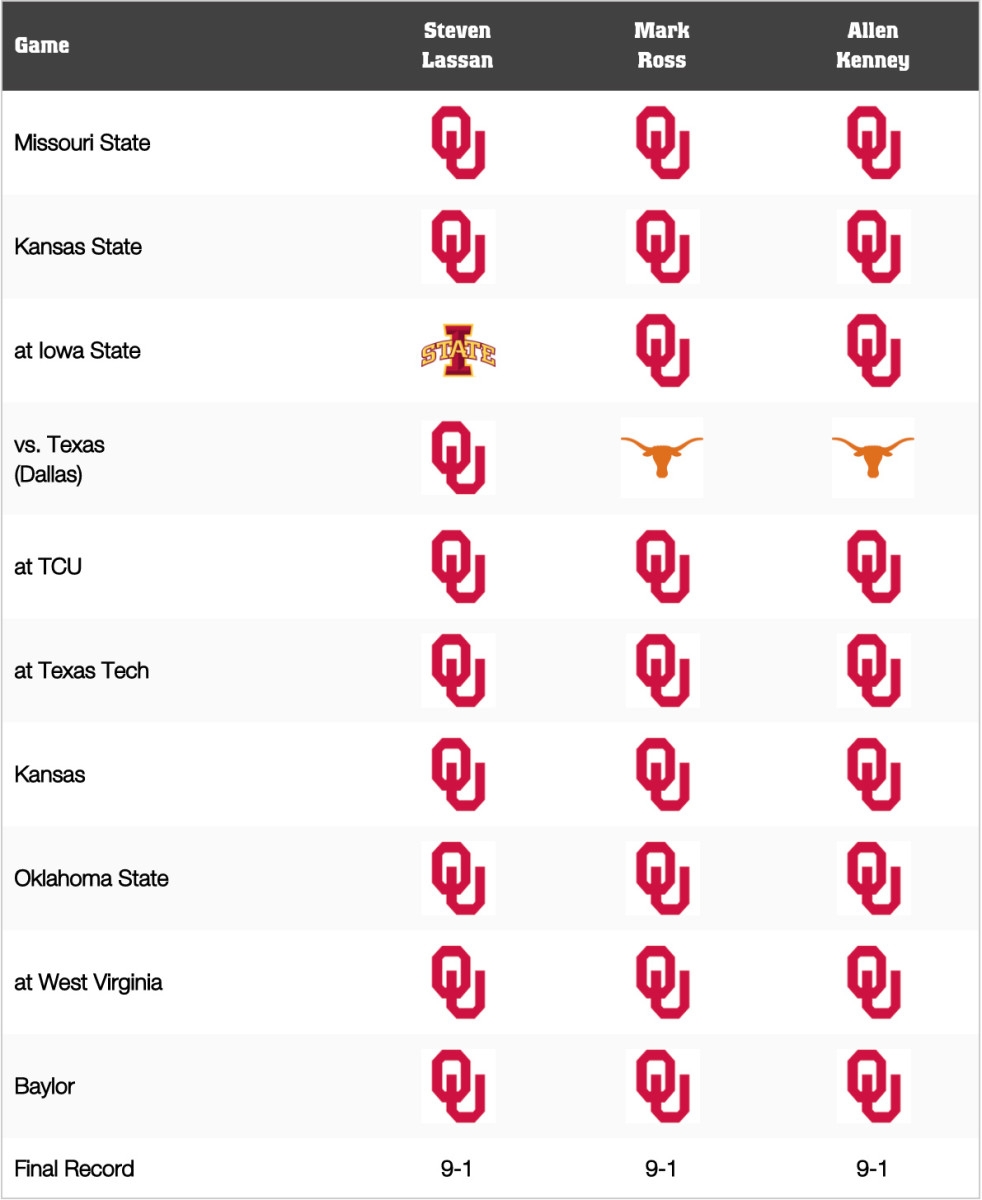The height and width of the screenshot is (1200, 982).
Task: Click Mark Ross's OU logo for at Iowa State
Action: (x=662, y=351)
